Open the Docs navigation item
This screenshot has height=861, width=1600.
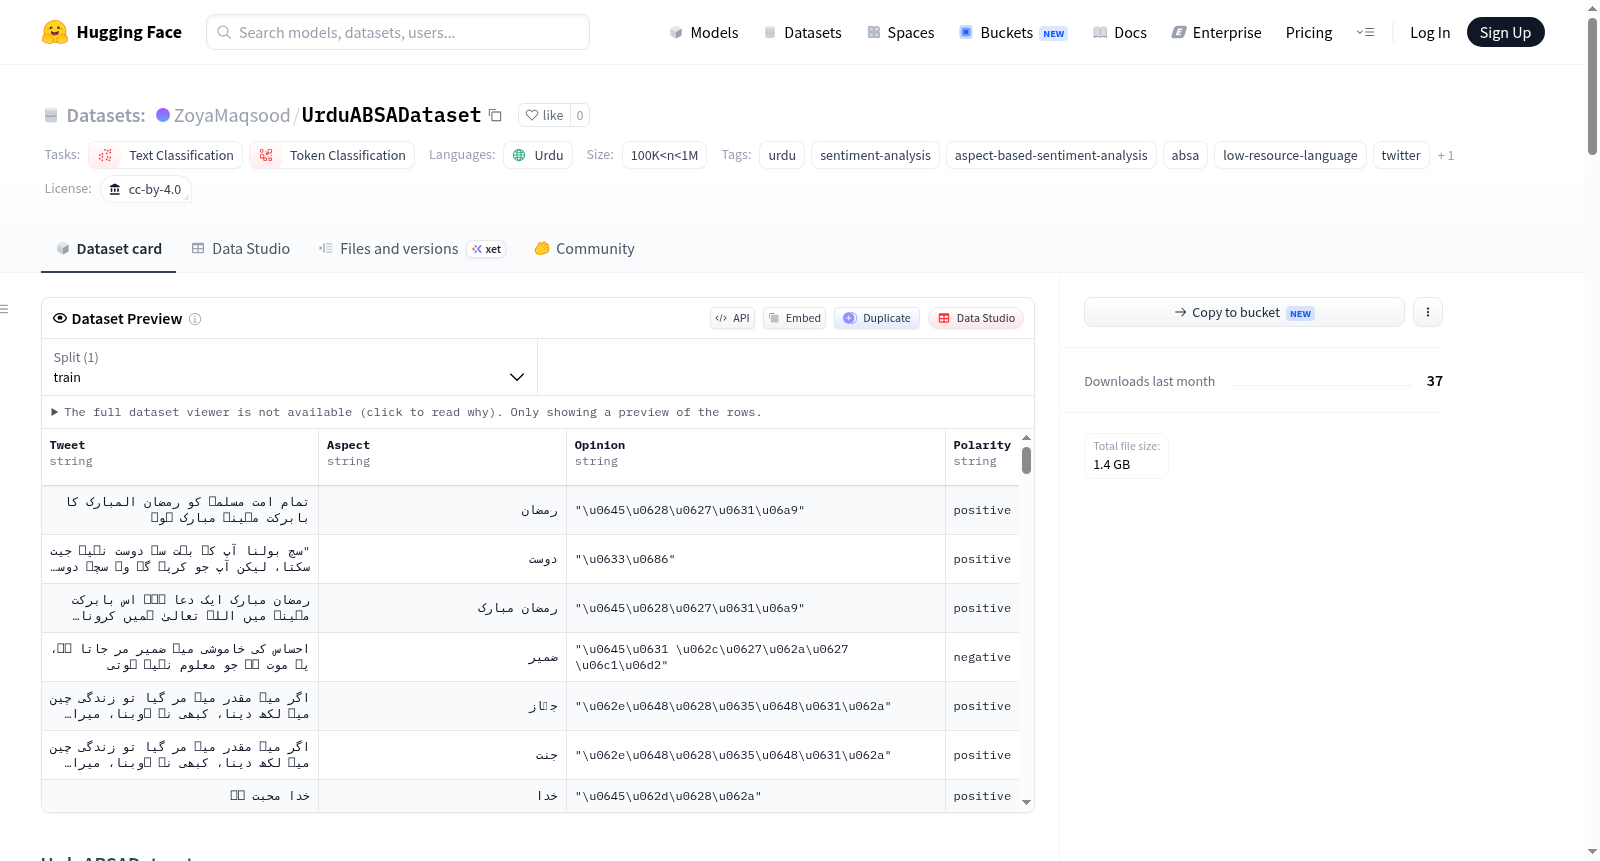coord(1119,32)
